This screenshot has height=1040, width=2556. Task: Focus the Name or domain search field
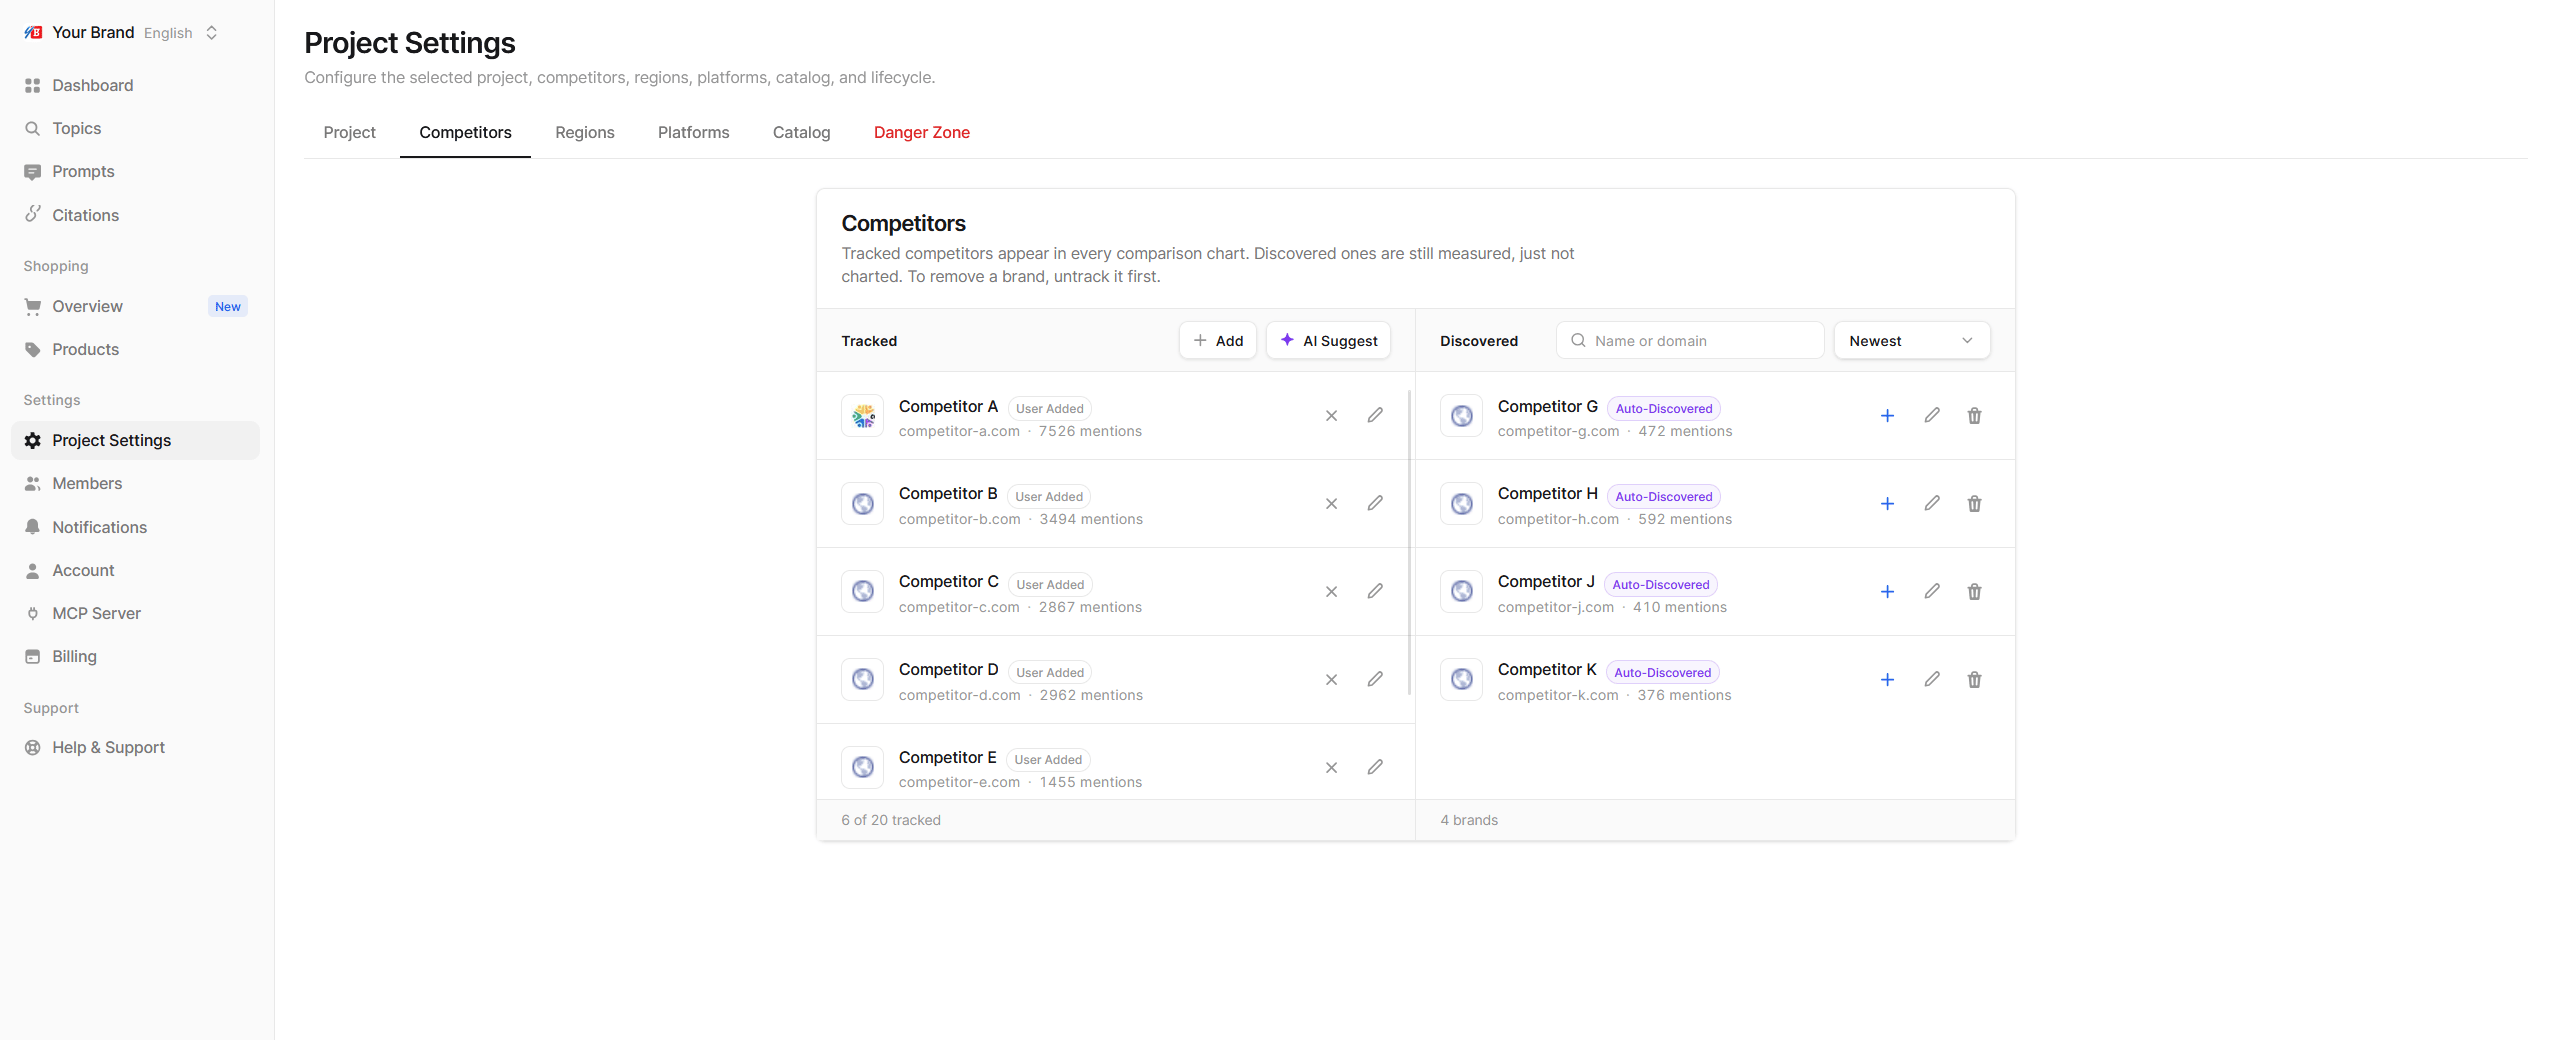[x=1690, y=341]
